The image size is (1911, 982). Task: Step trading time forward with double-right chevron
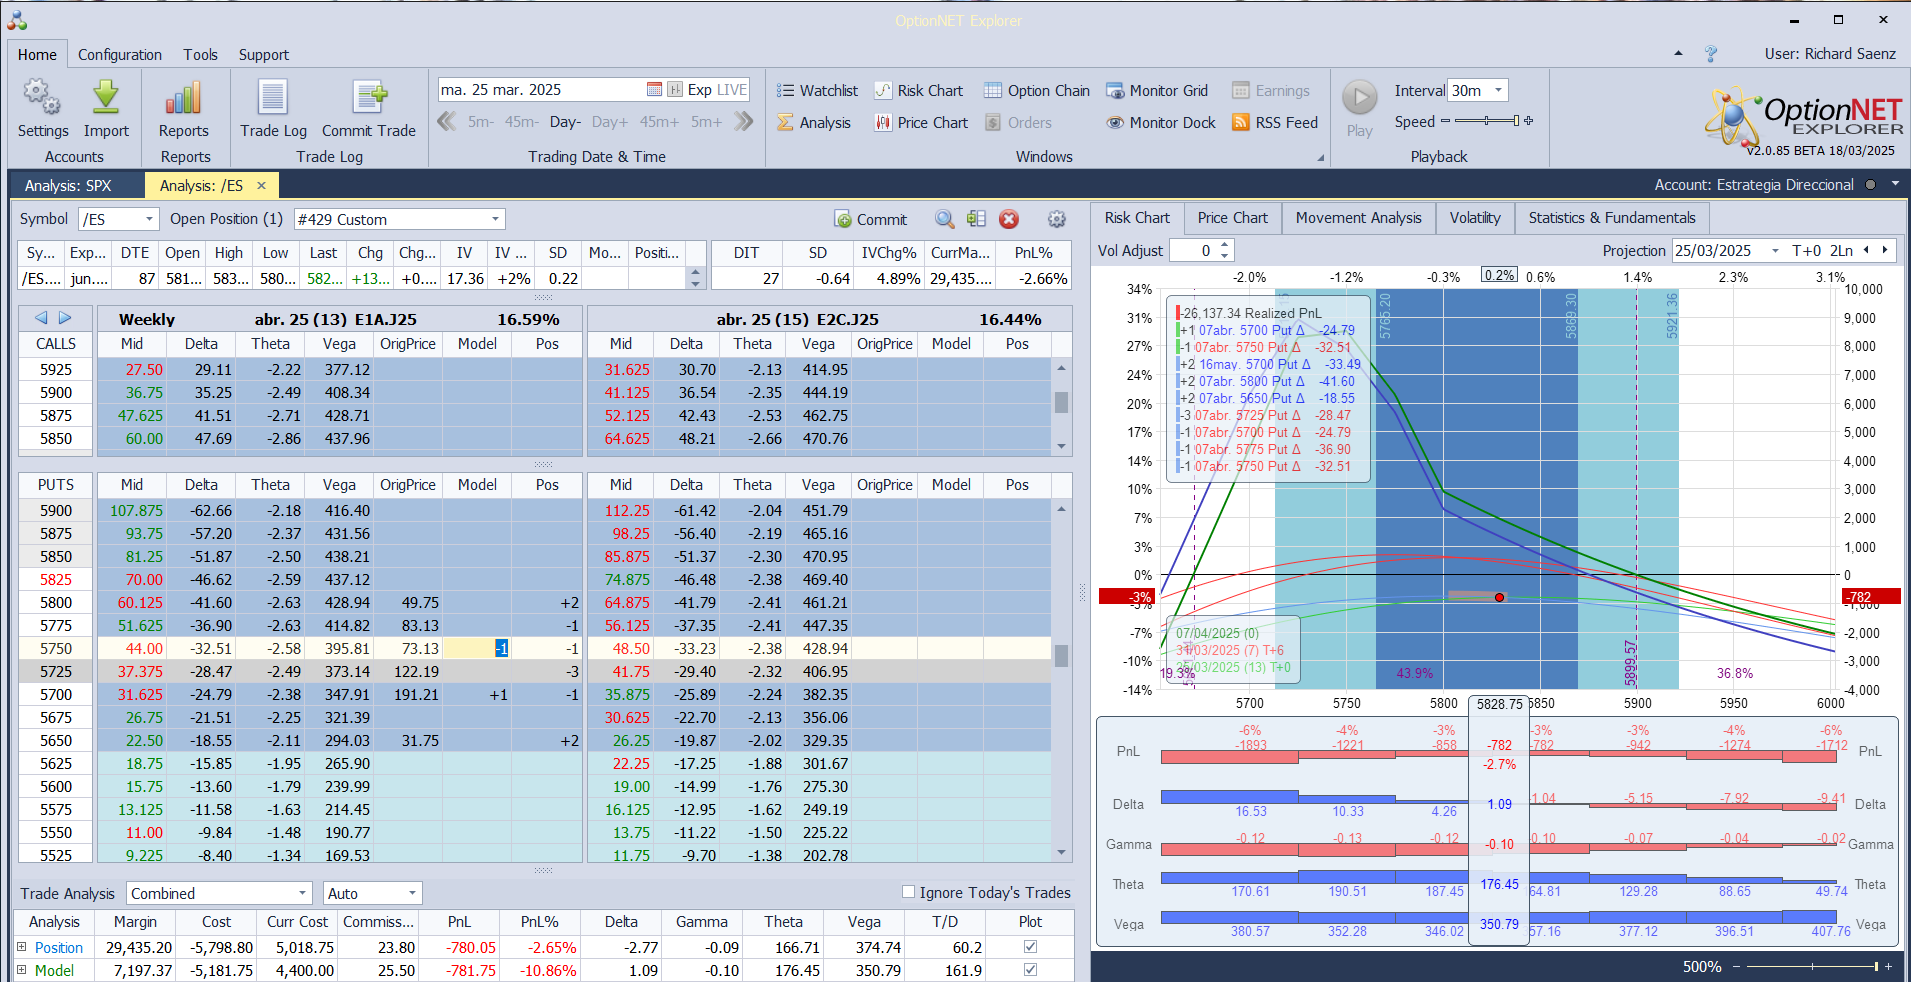click(743, 122)
